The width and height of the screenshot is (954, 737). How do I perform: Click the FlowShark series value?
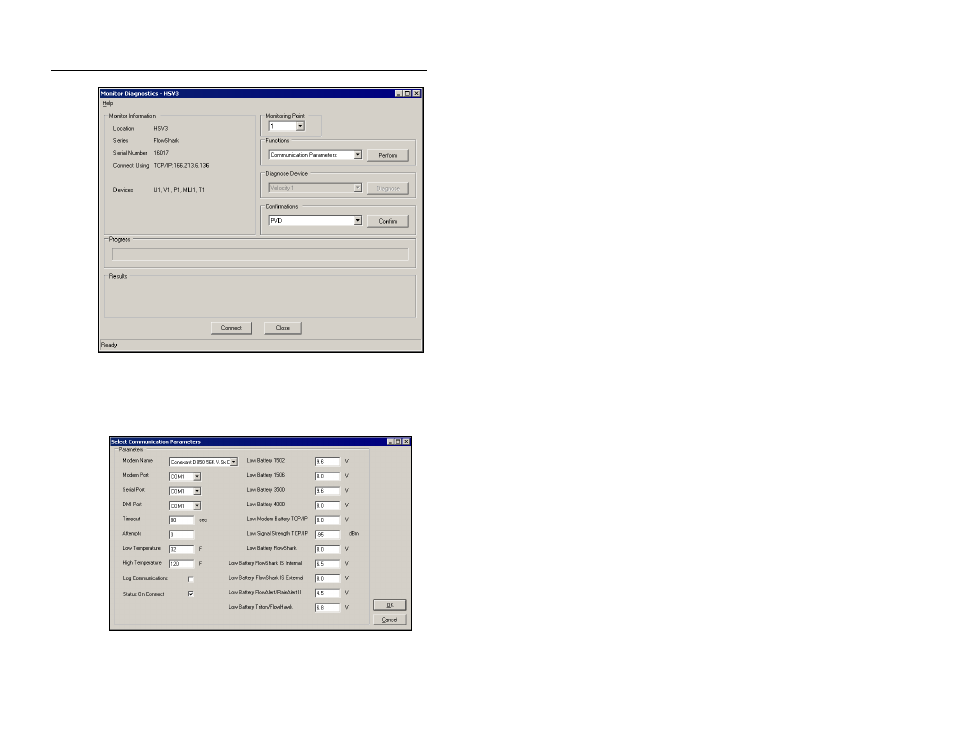pyautogui.click(x=166, y=141)
